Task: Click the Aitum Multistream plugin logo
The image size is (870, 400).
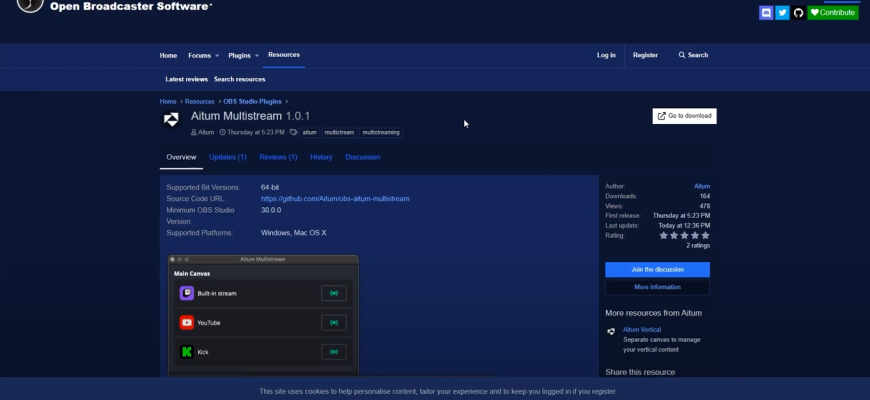Action: pyautogui.click(x=171, y=120)
